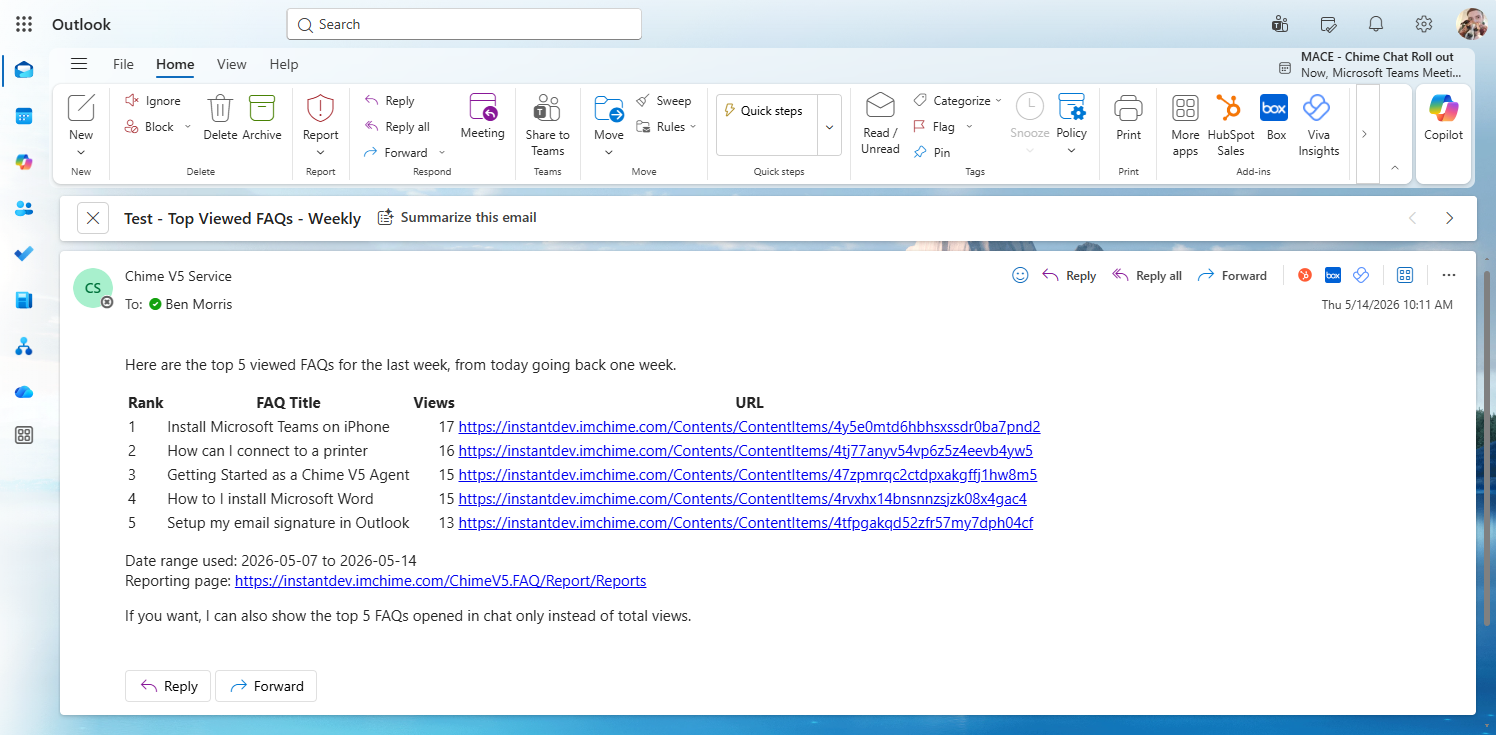Show more ribbon commands arrow
Viewport: 1496px width, 735px height.
[x=1365, y=134]
